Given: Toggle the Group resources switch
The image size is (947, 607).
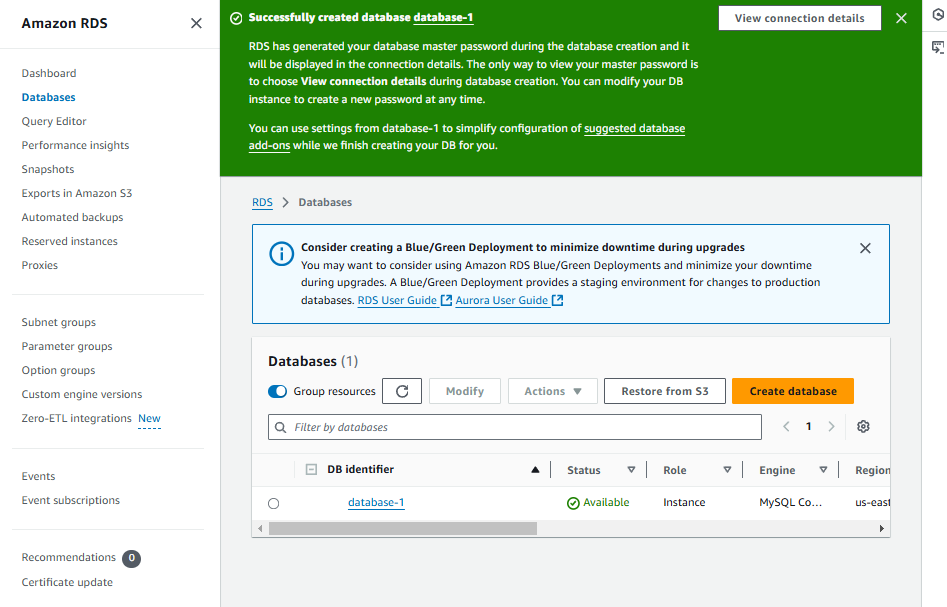Looking at the screenshot, I should 277,391.
